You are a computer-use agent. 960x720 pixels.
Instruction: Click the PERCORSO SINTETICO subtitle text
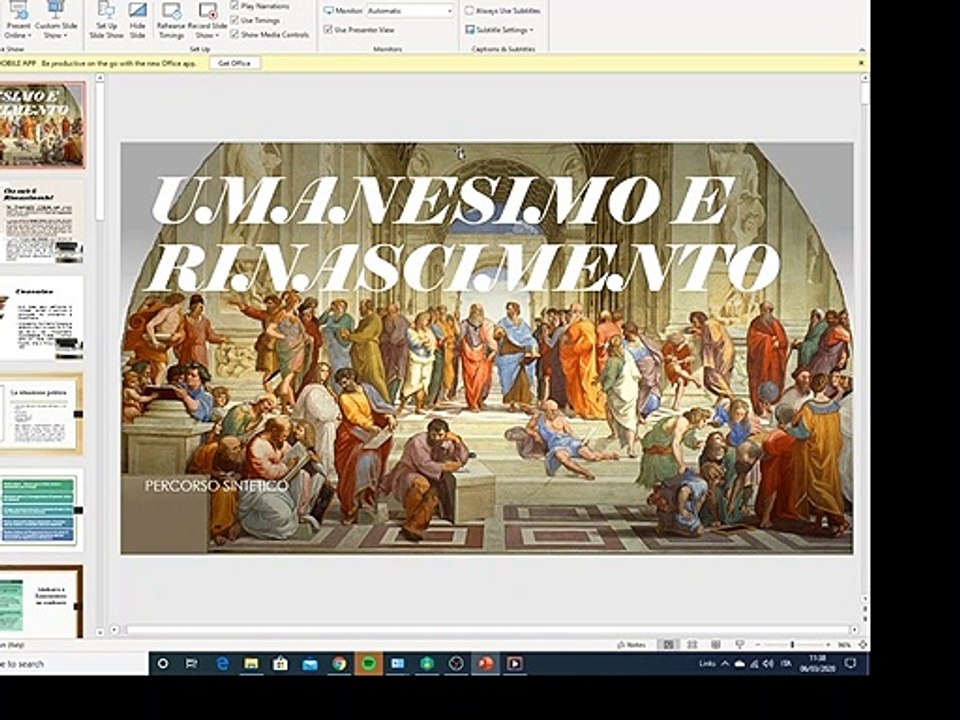coord(216,486)
